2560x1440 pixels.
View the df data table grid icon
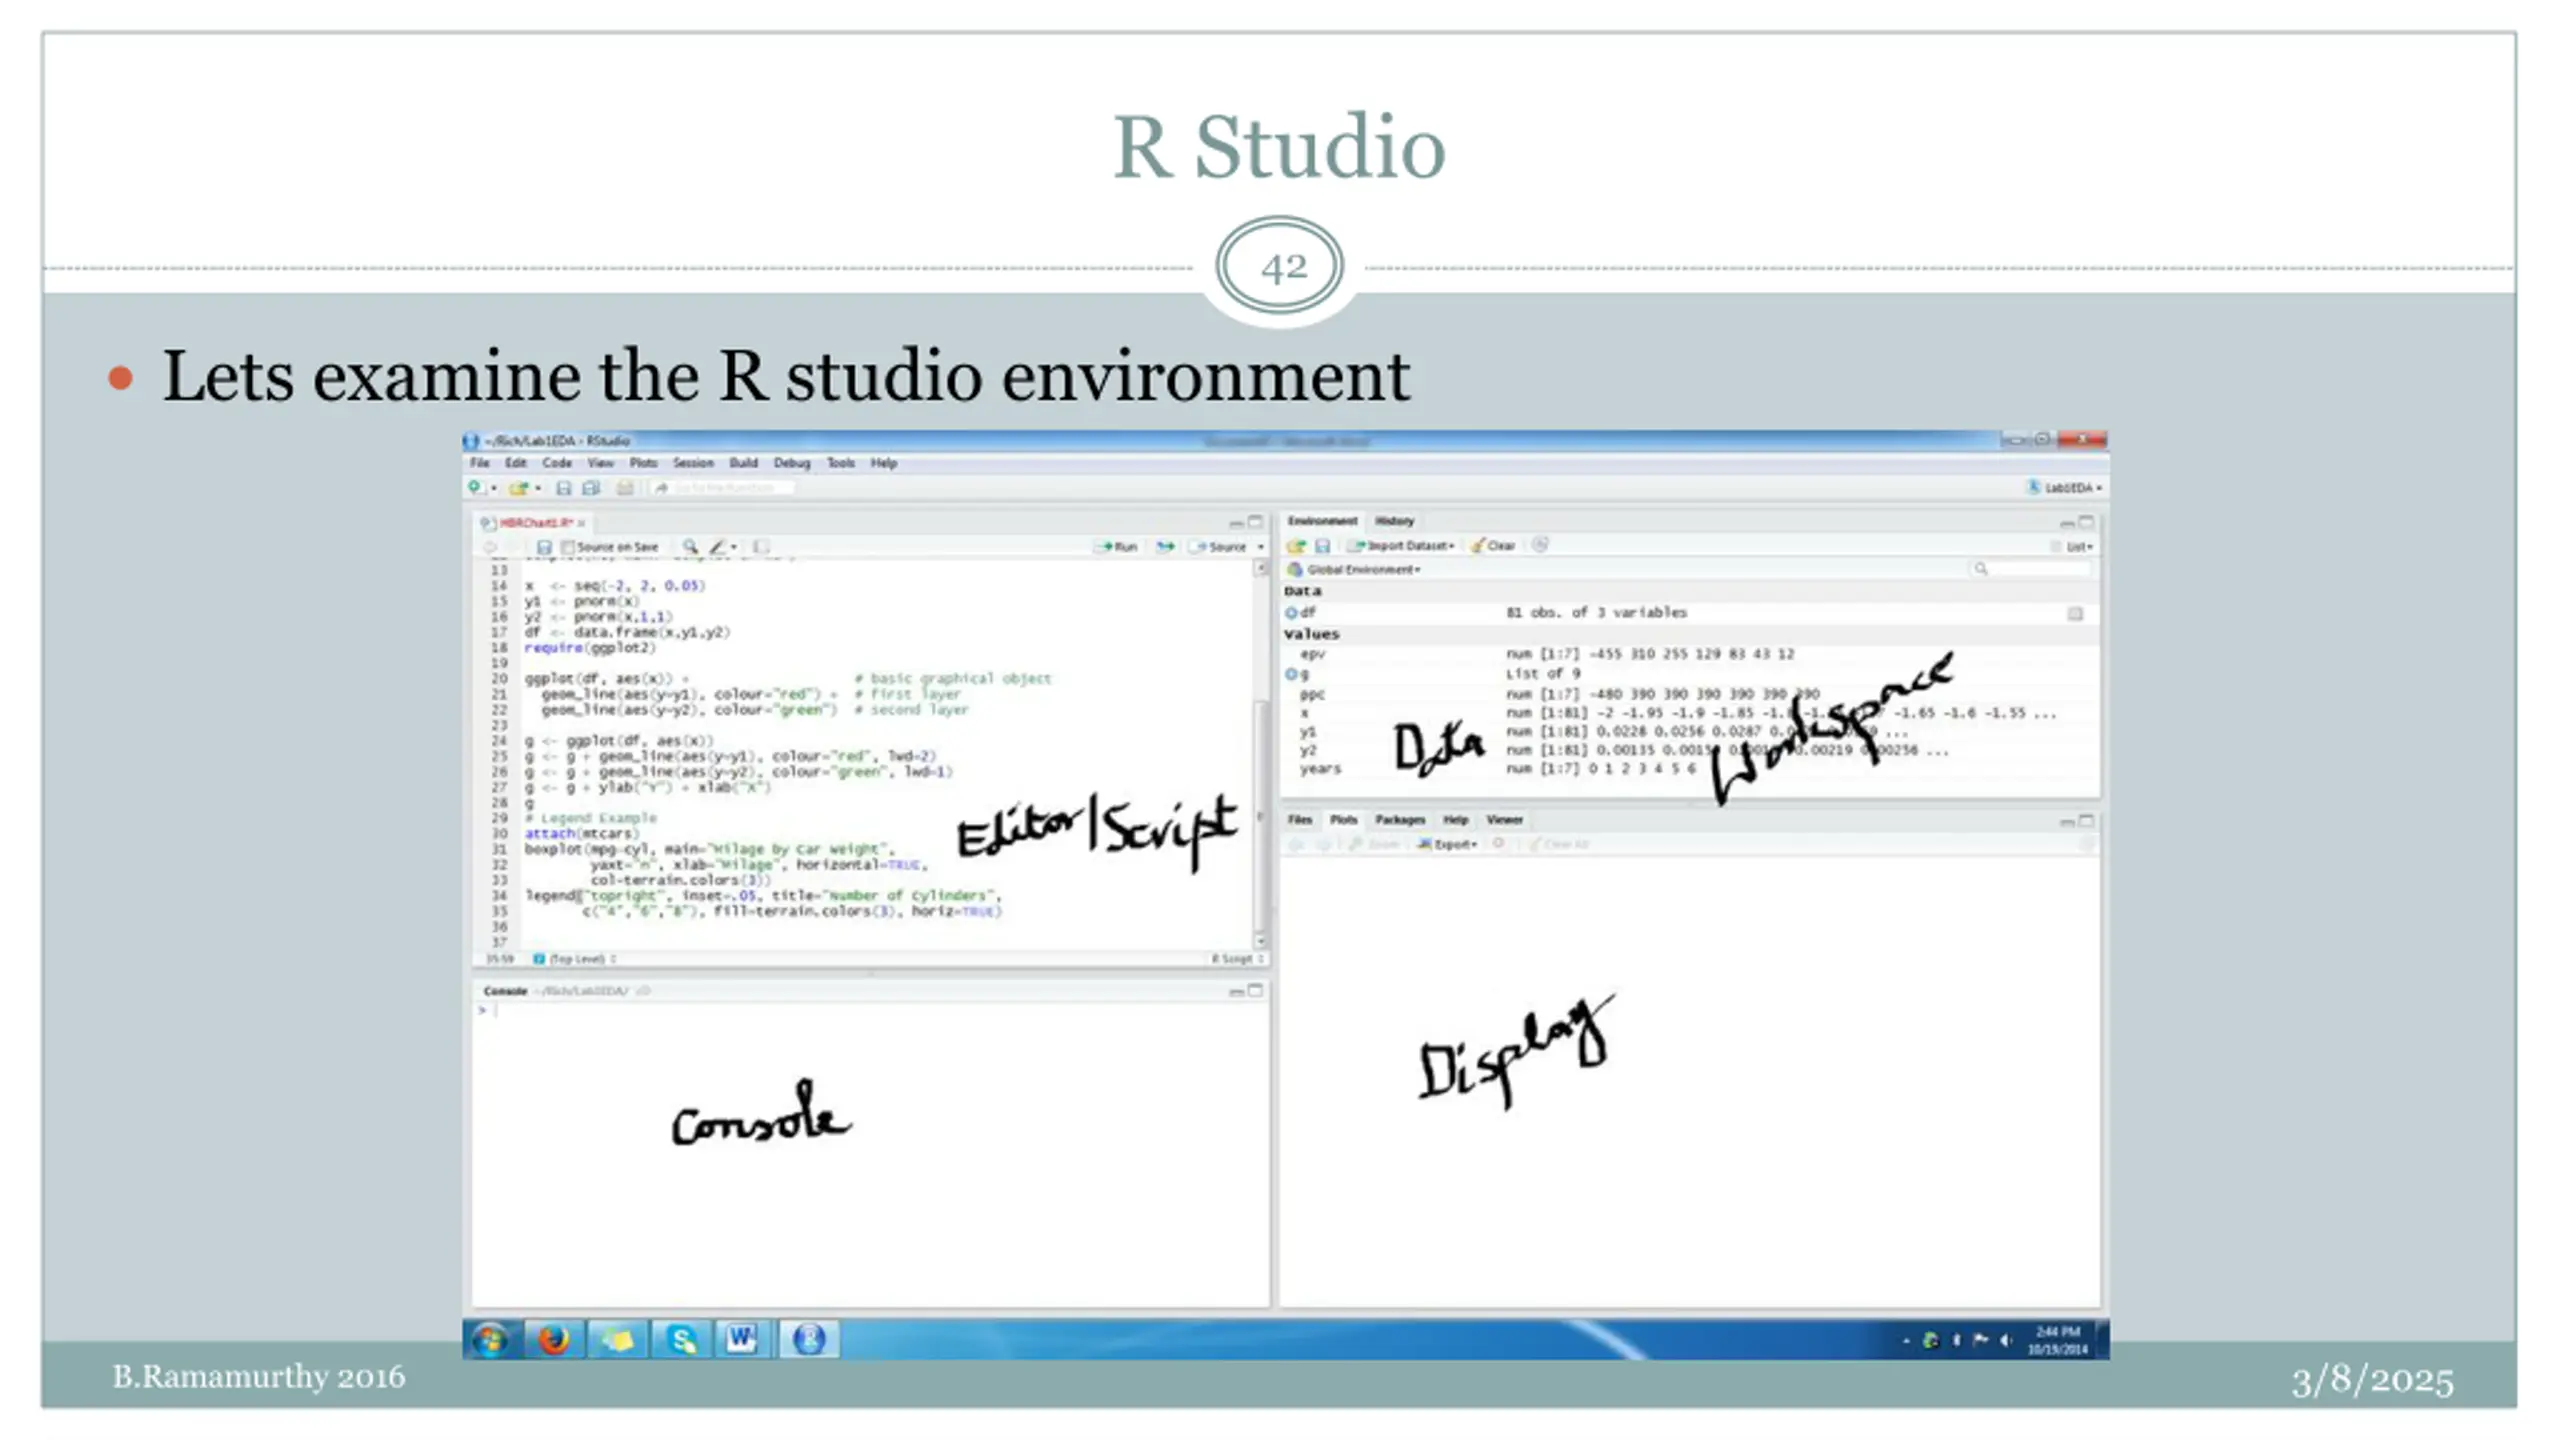[2075, 613]
